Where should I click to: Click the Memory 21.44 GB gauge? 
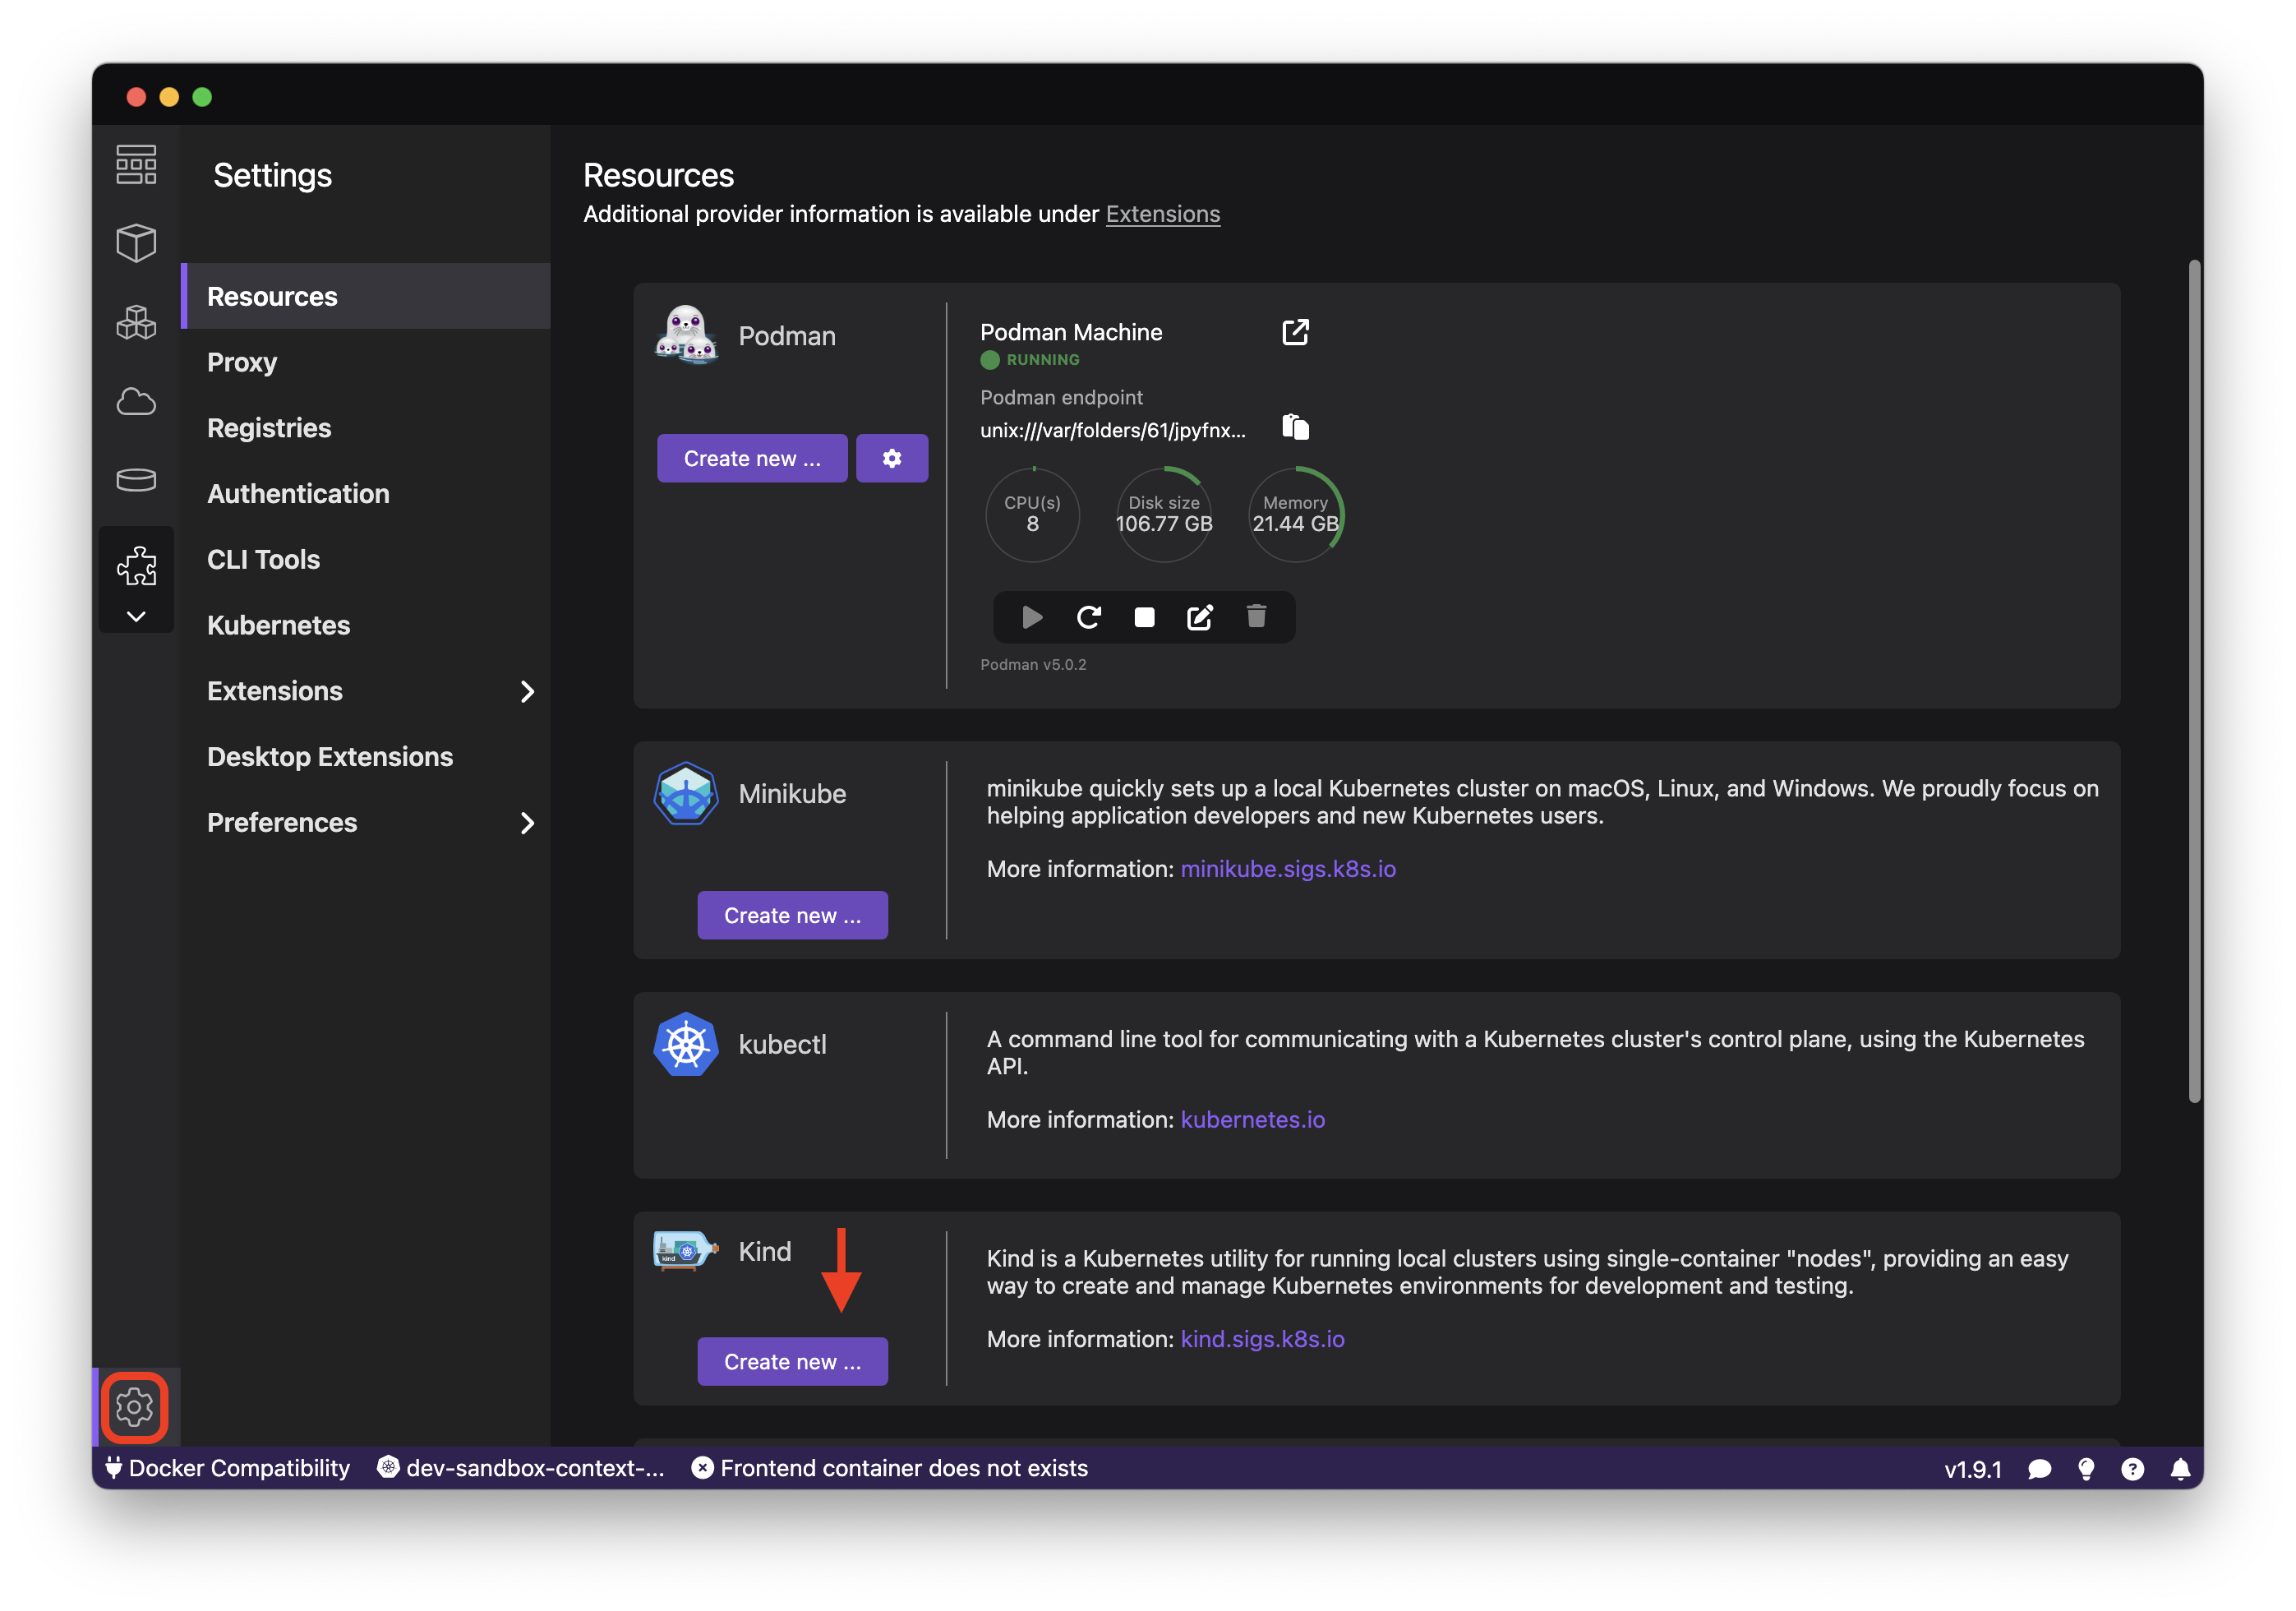pos(1296,514)
